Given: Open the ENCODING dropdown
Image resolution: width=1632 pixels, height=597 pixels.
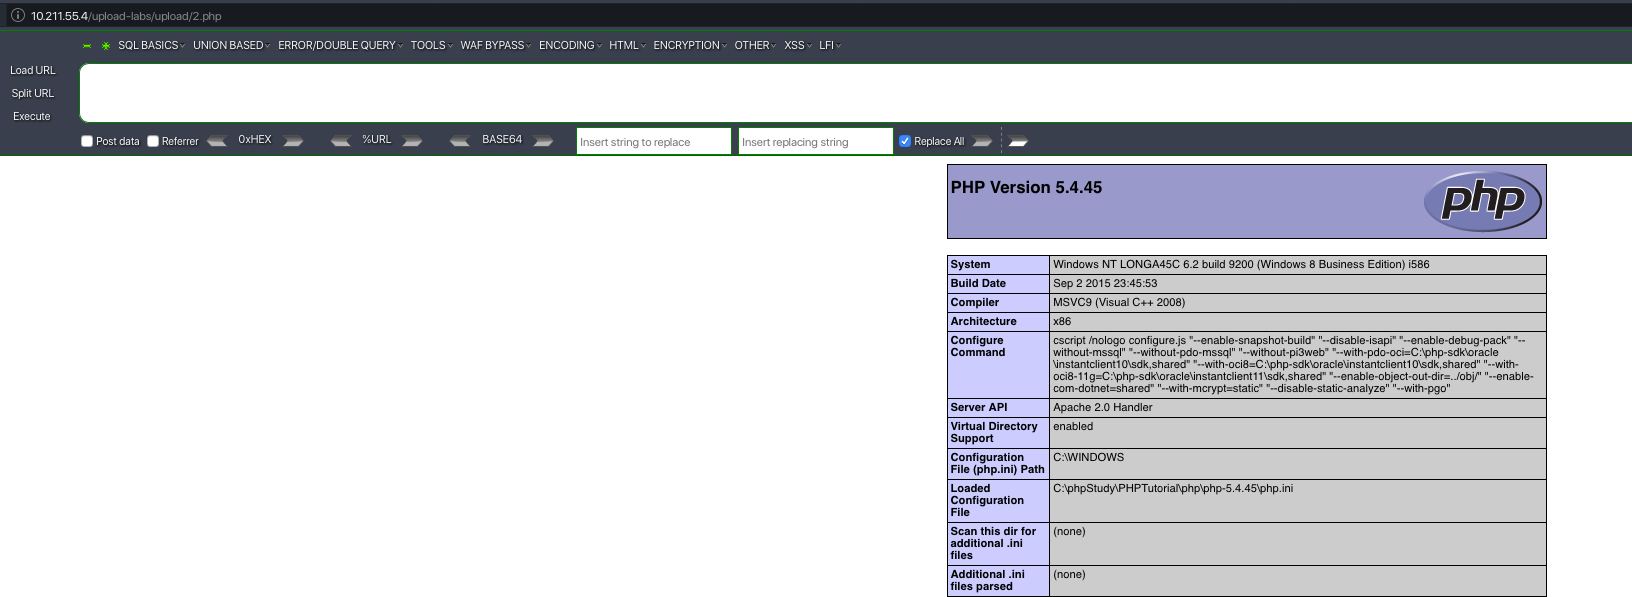Looking at the screenshot, I should coord(570,45).
